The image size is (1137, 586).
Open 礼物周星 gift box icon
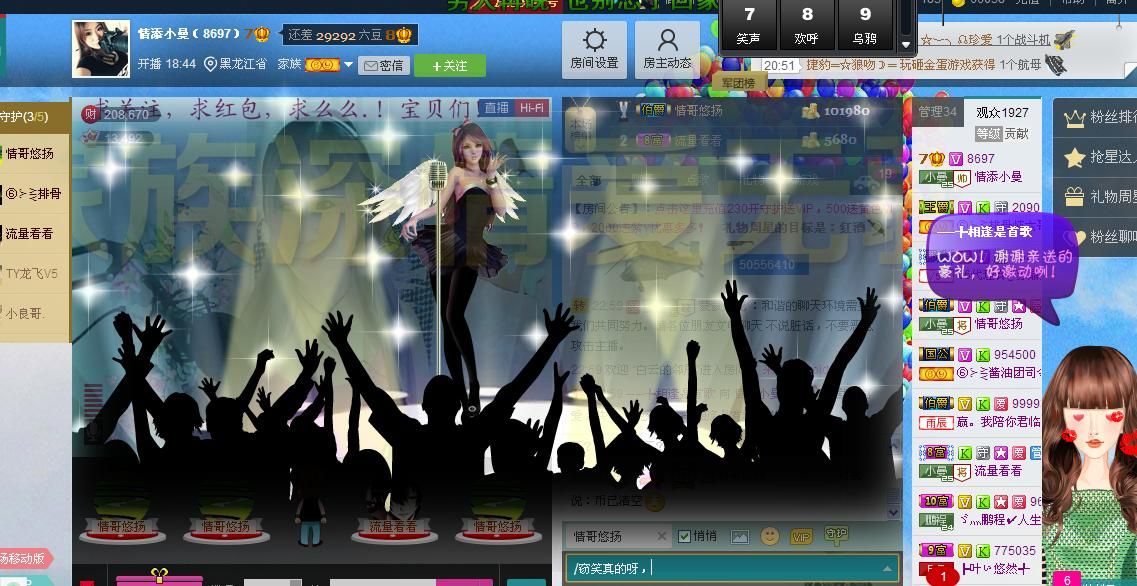click(x=1075, y=197)
